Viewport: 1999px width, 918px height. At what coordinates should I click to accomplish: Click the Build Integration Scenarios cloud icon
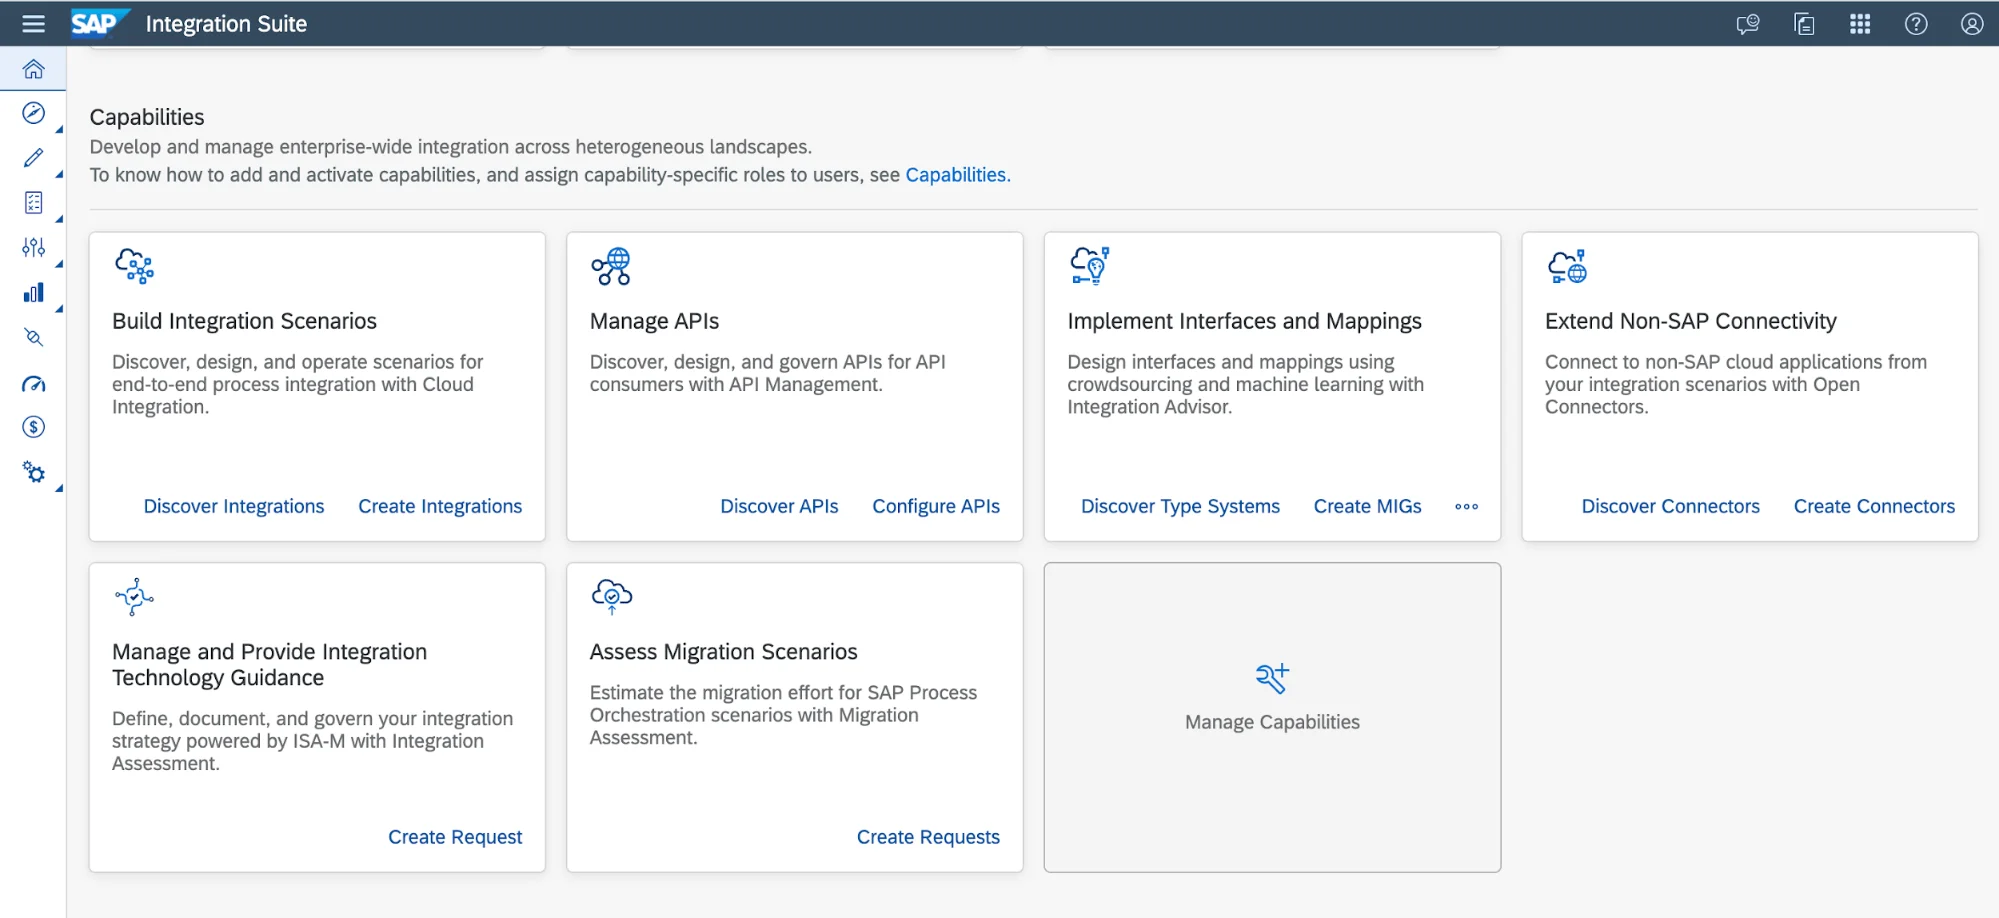pyautogui.click(x=134, y=266)
